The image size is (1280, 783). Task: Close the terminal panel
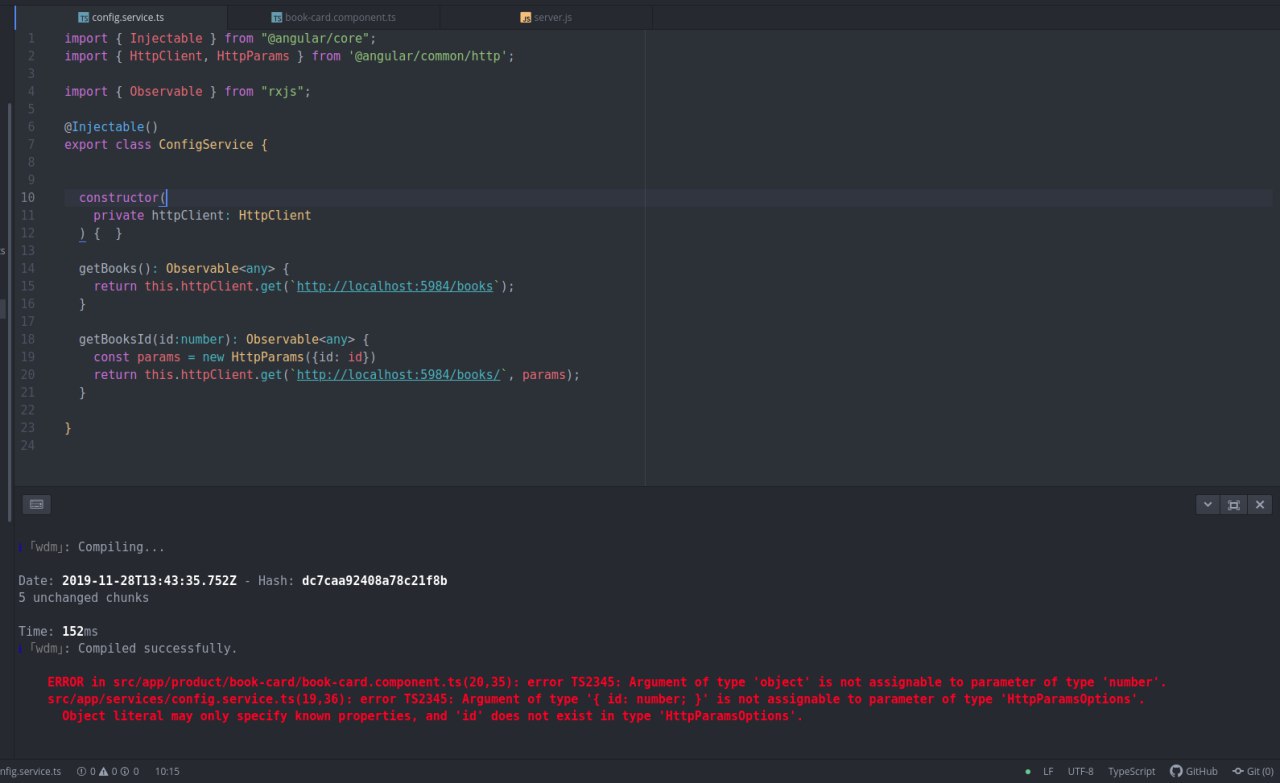tap(1260, 505)
